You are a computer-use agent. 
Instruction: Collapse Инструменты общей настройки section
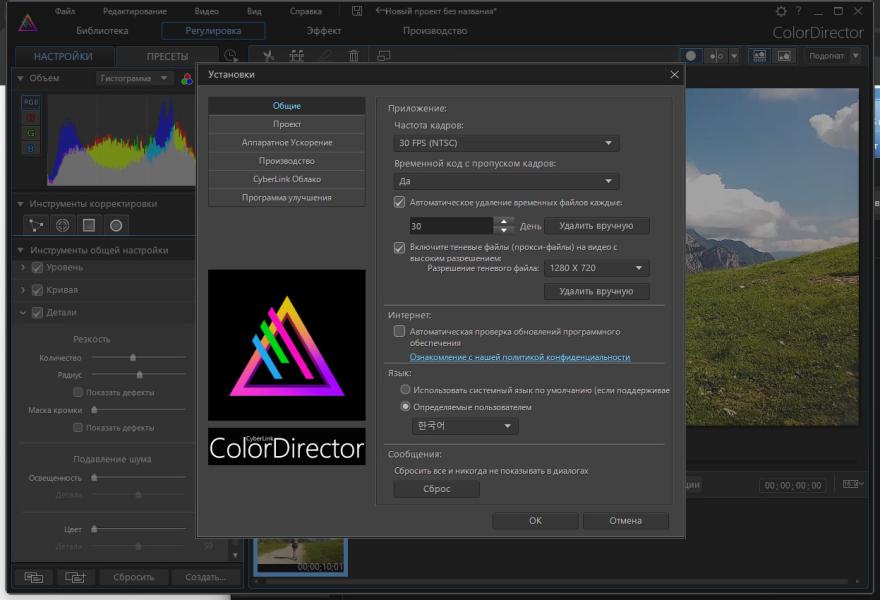point(20,250)
